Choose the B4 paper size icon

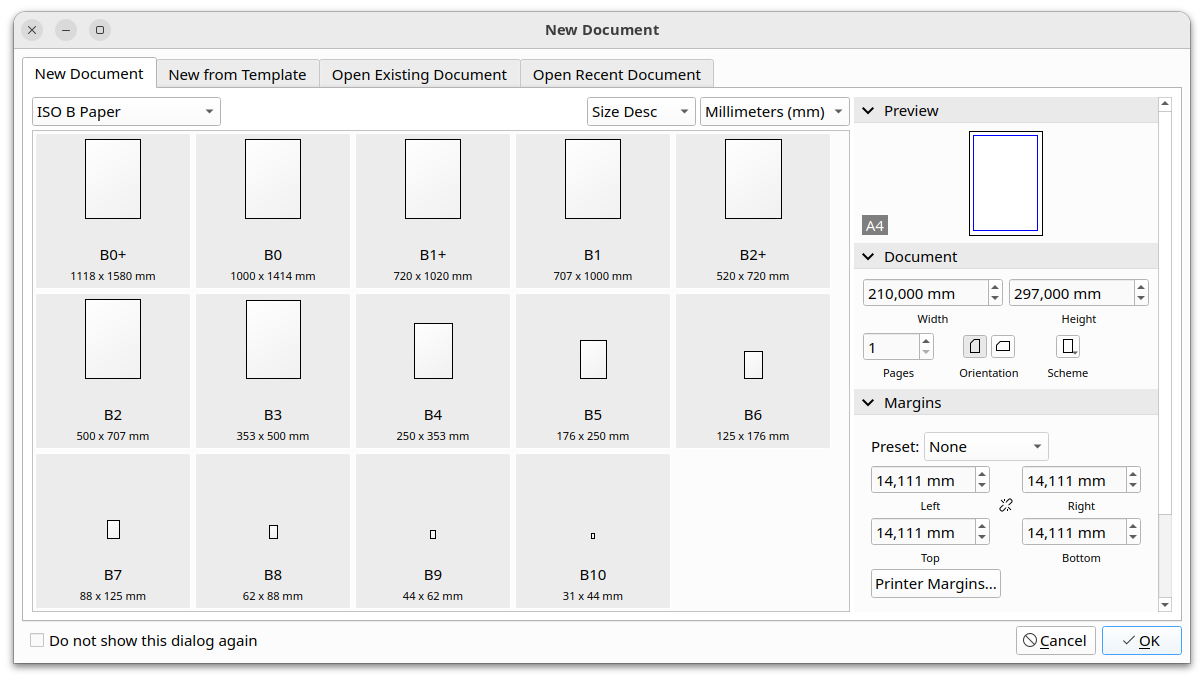(433, 351)
